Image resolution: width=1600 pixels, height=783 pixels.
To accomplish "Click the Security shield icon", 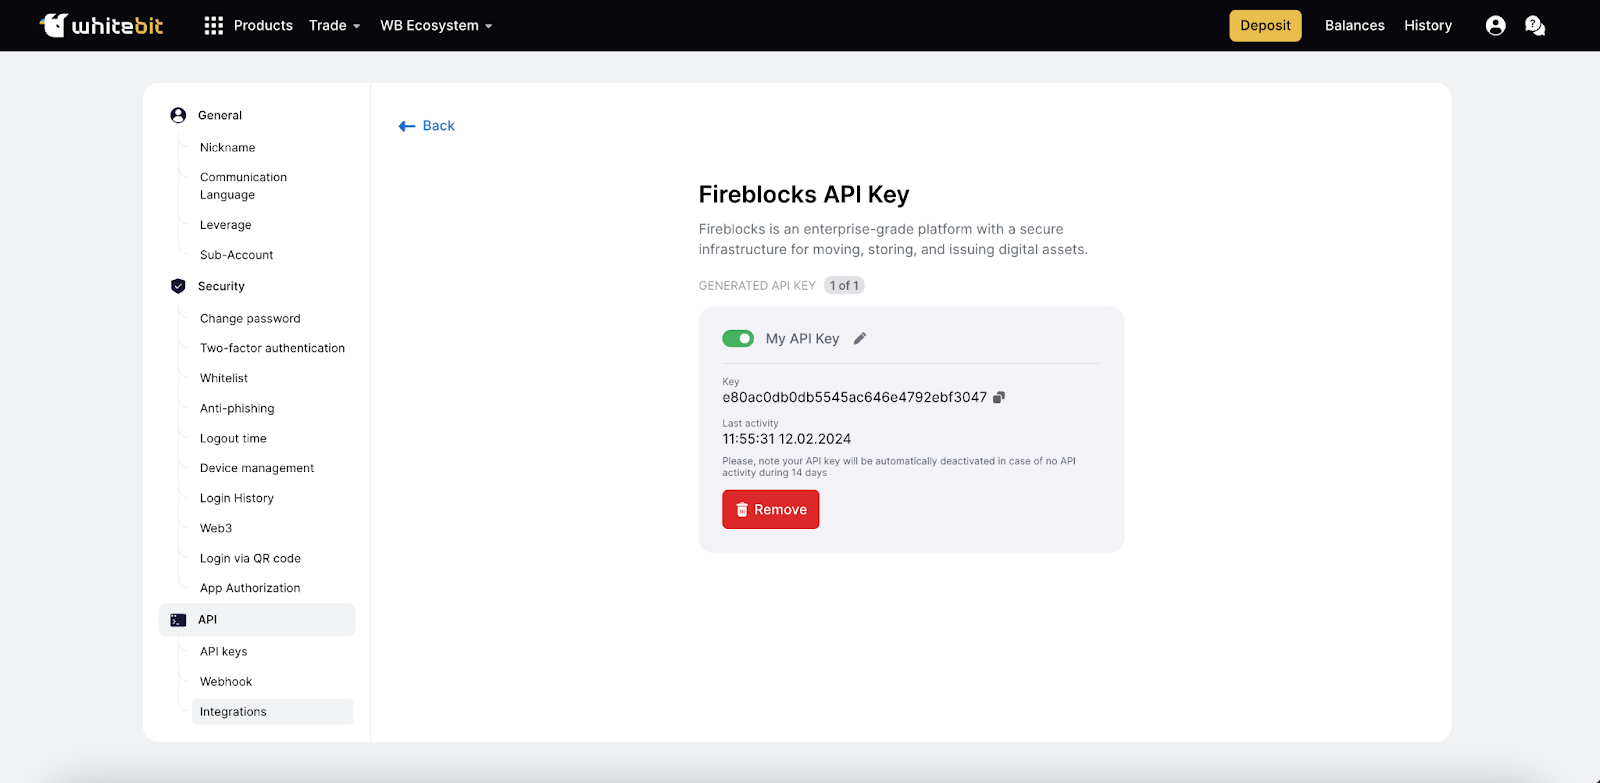I will point(178,286).
